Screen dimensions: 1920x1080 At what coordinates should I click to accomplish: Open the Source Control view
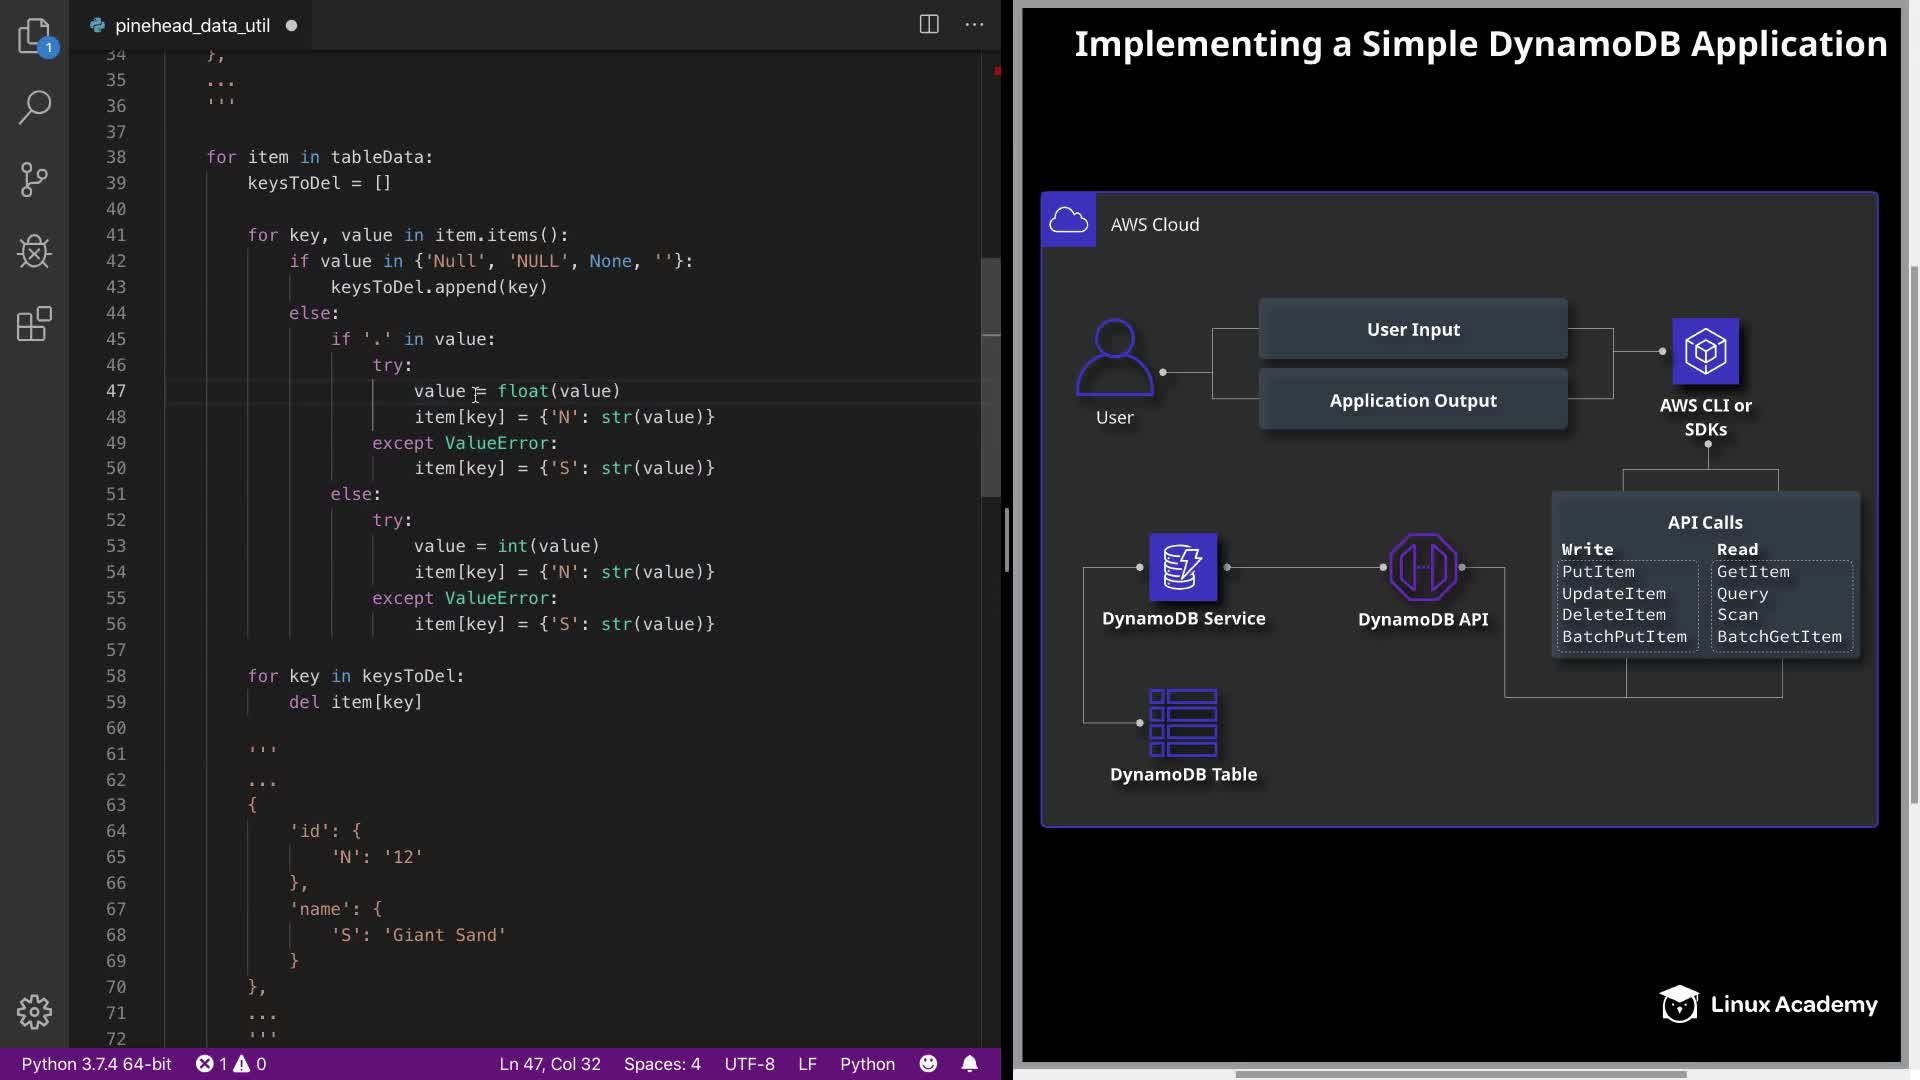pyautogui.click(x=34, y=180)
